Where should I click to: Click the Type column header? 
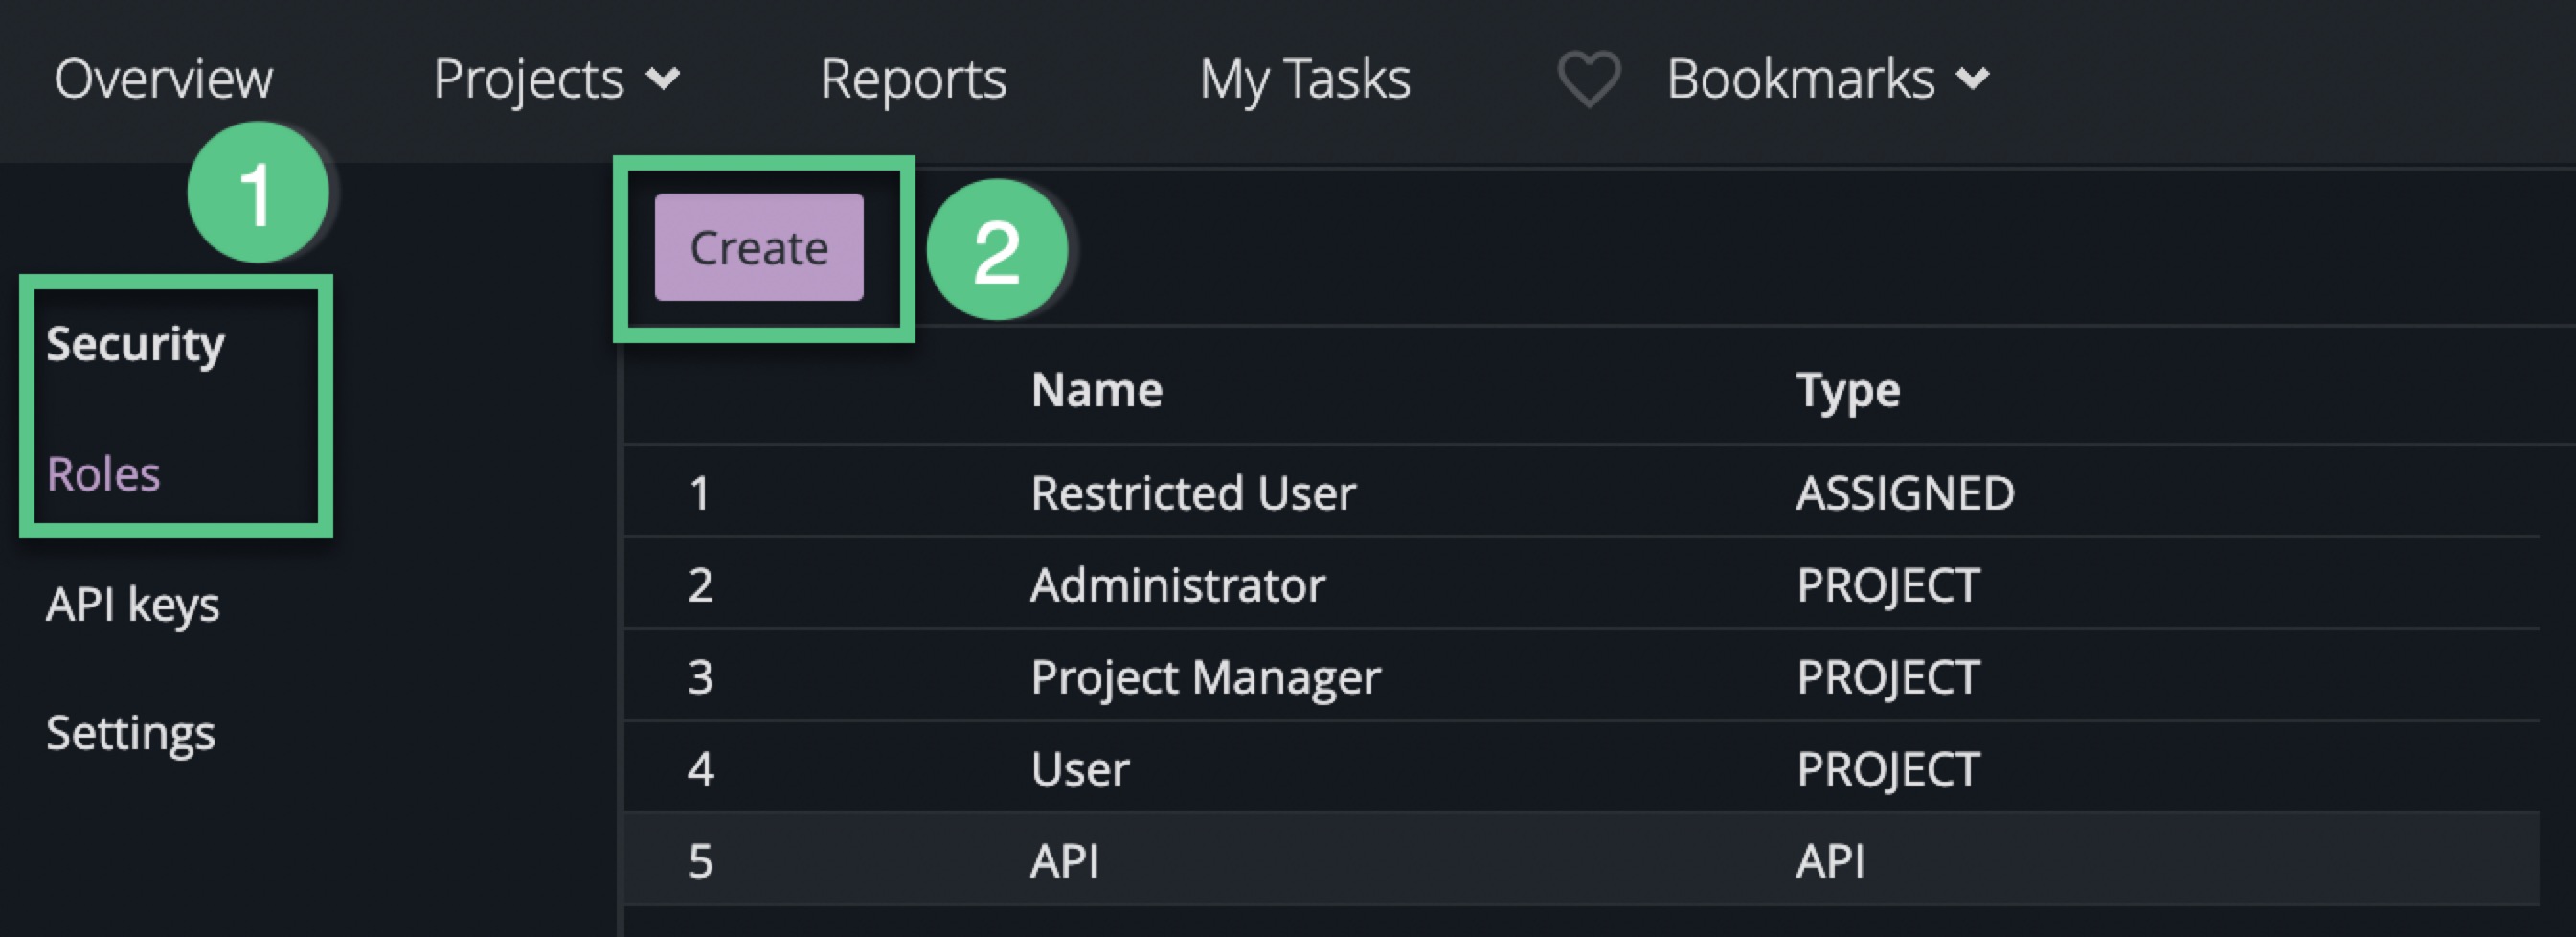pos(1848,392)
